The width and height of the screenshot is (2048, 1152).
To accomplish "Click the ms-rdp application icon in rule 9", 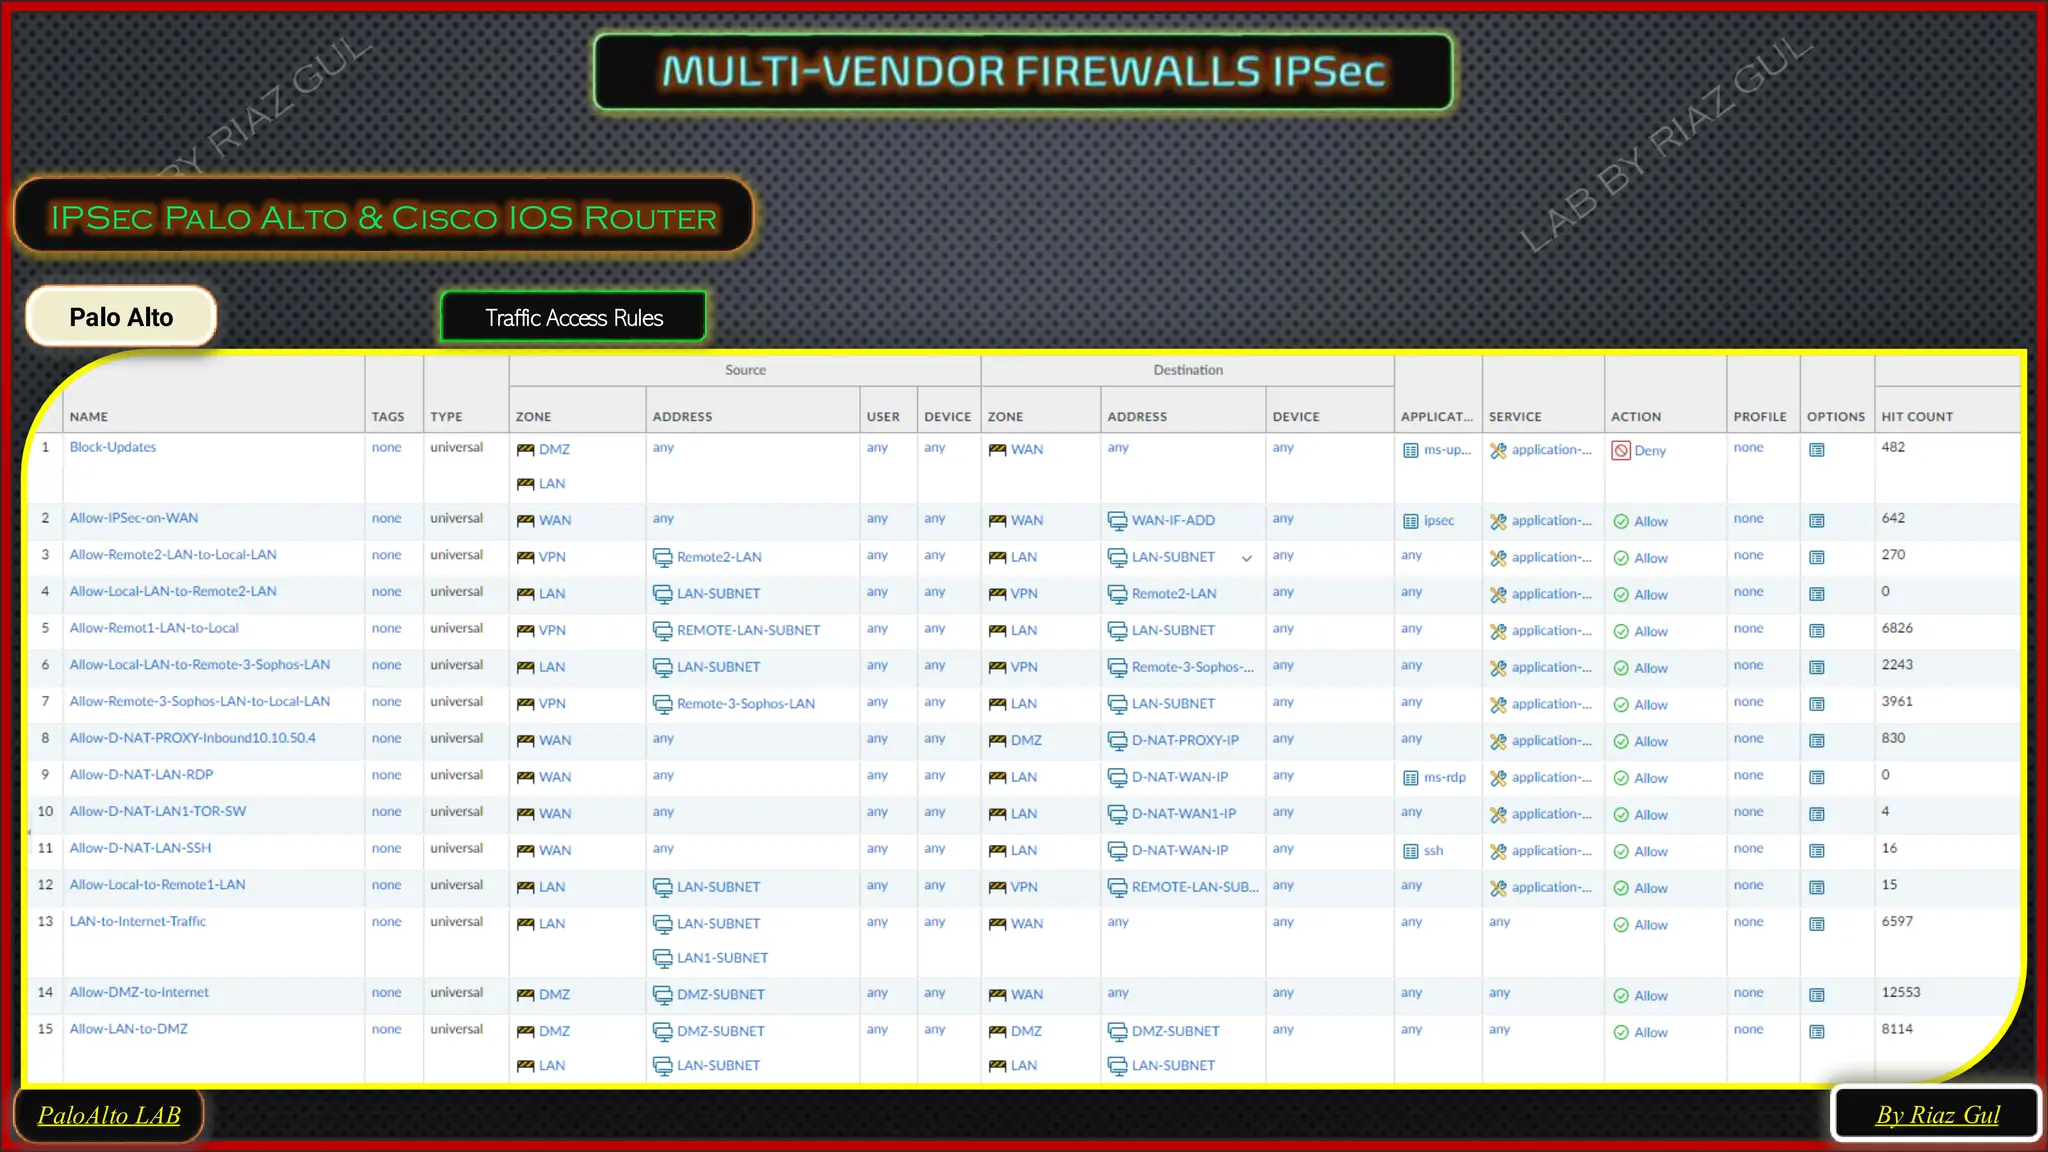I will [1411, 778].
